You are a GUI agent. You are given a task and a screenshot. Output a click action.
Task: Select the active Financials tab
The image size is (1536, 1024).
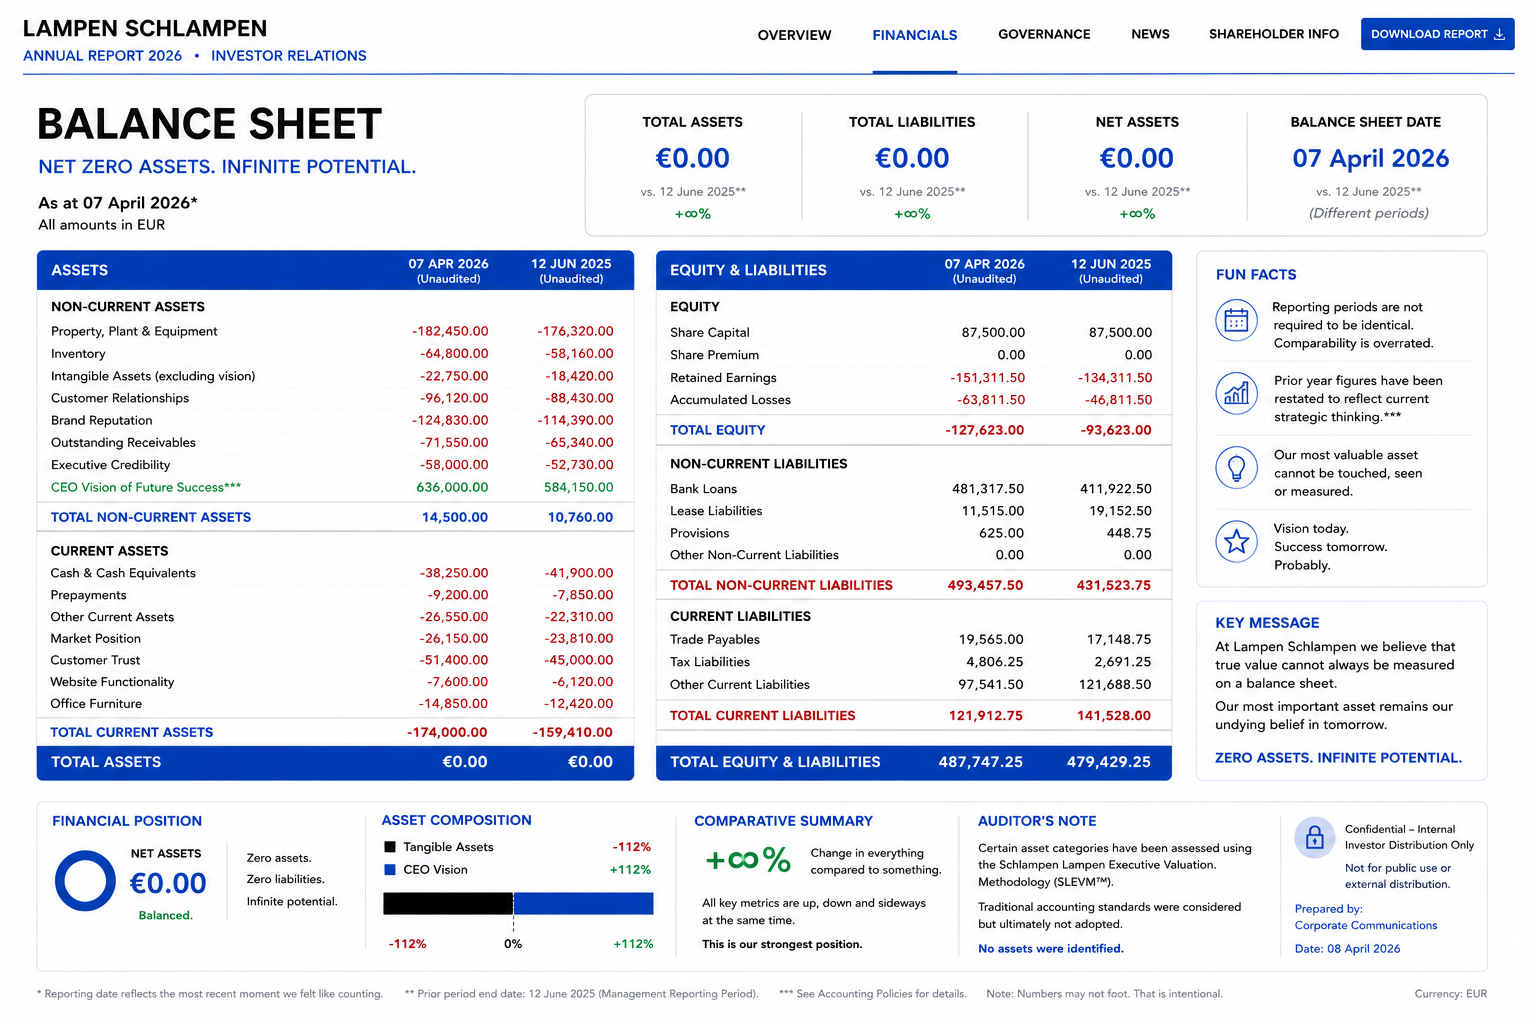[914, 35]
